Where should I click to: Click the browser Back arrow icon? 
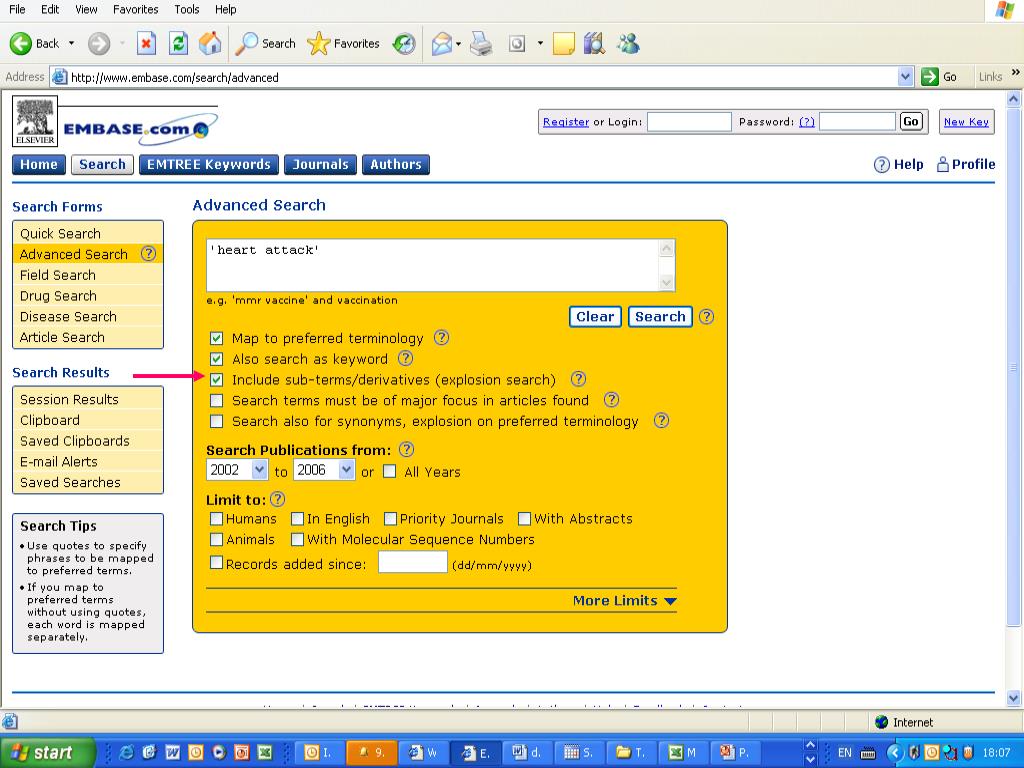pyautogui.click(x=20, y=44)
